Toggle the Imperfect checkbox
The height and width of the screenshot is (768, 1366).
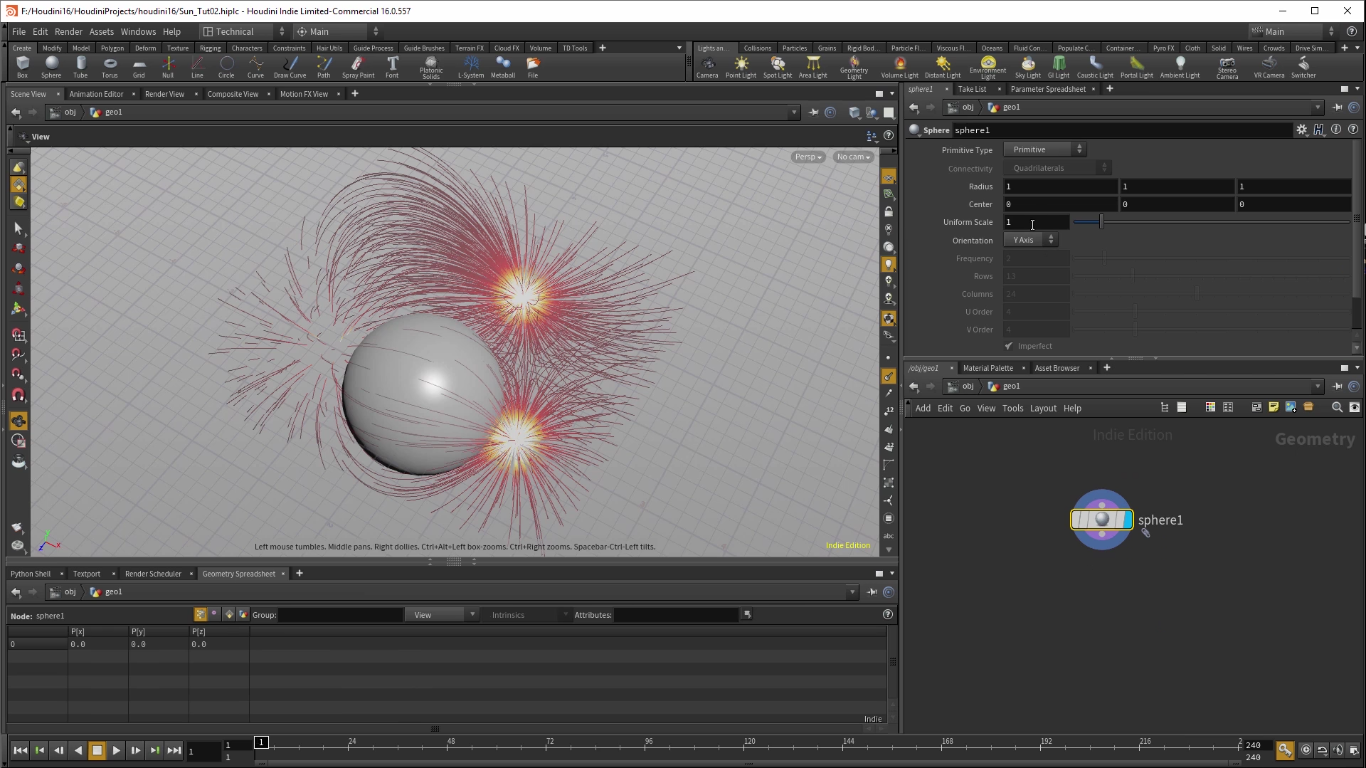coord(1008,346)
